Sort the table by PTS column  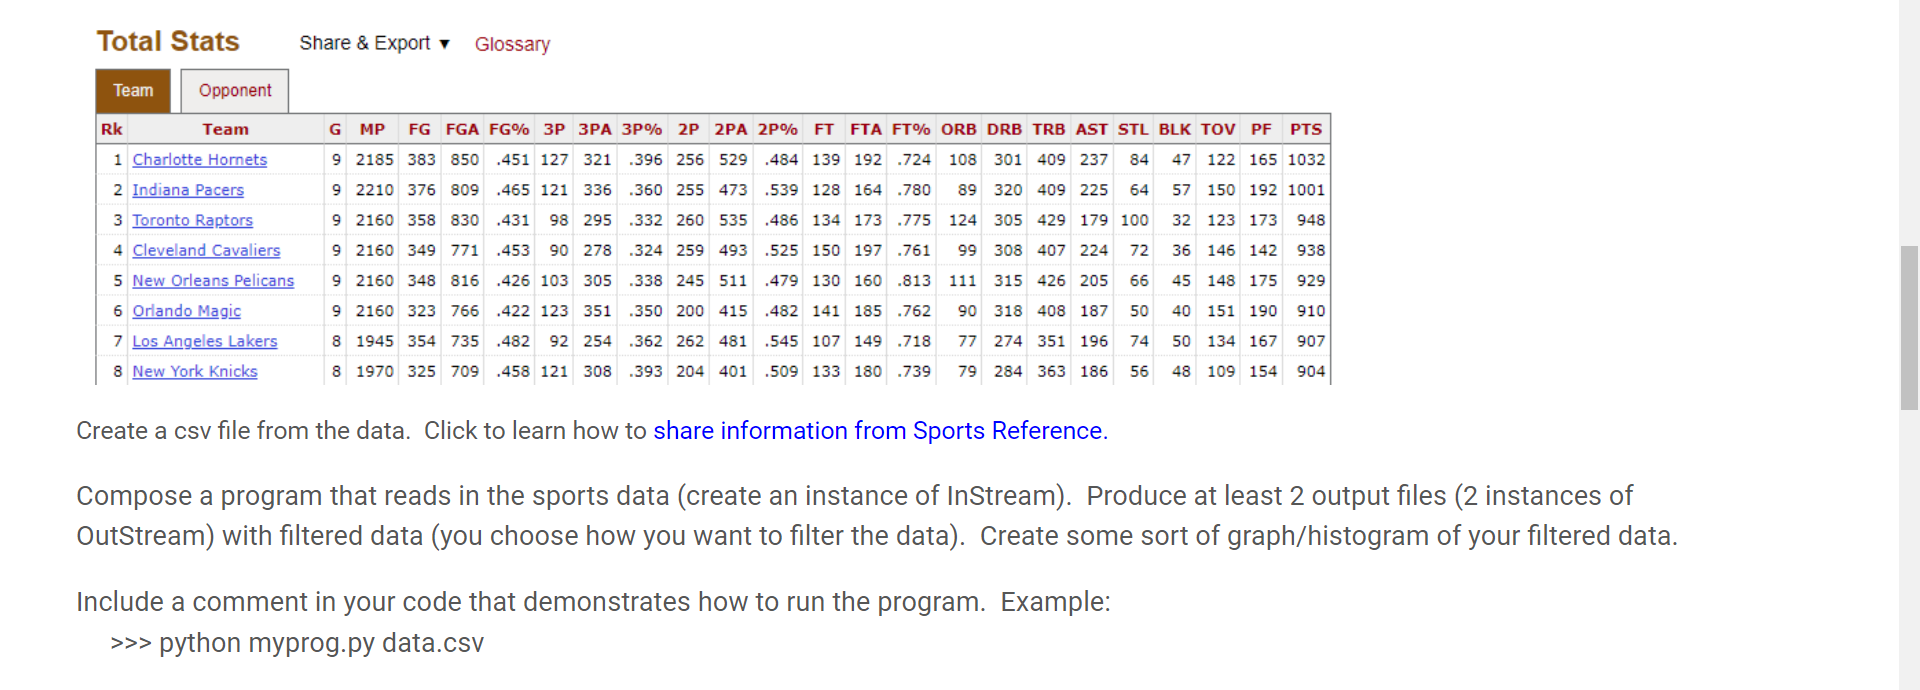tap(1306, 129)
